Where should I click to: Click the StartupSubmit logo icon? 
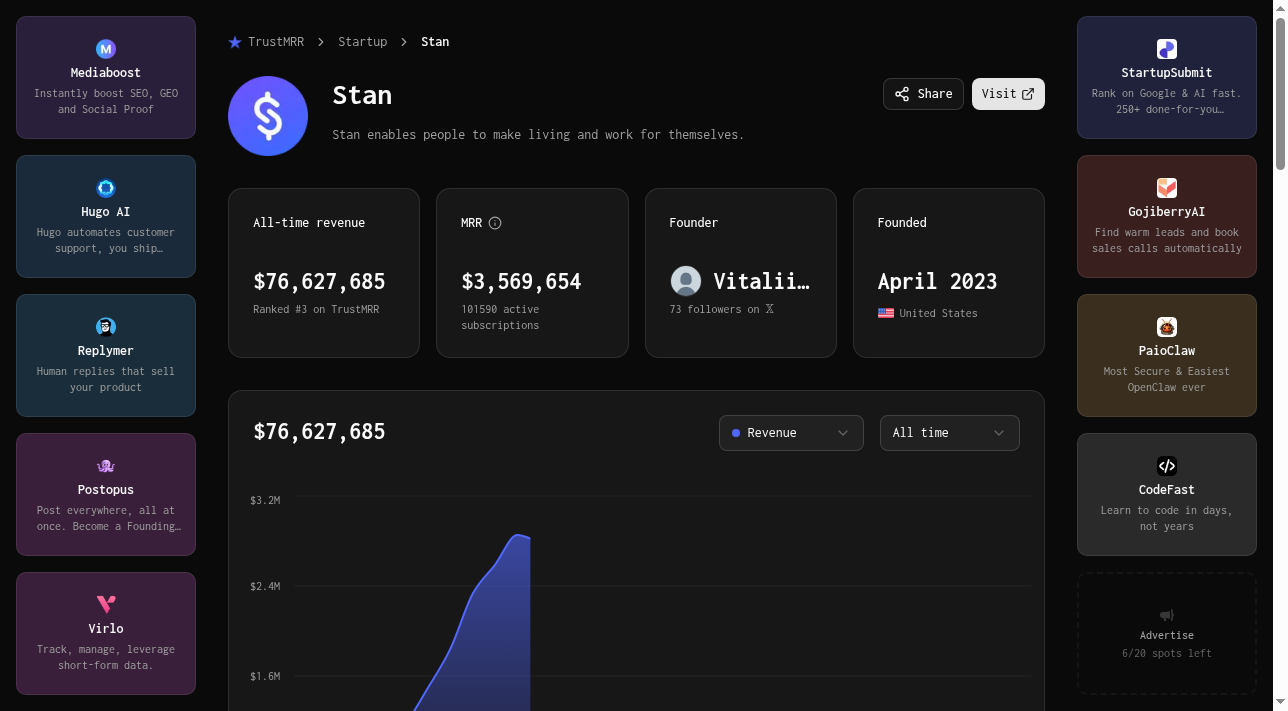point(1167,49)
